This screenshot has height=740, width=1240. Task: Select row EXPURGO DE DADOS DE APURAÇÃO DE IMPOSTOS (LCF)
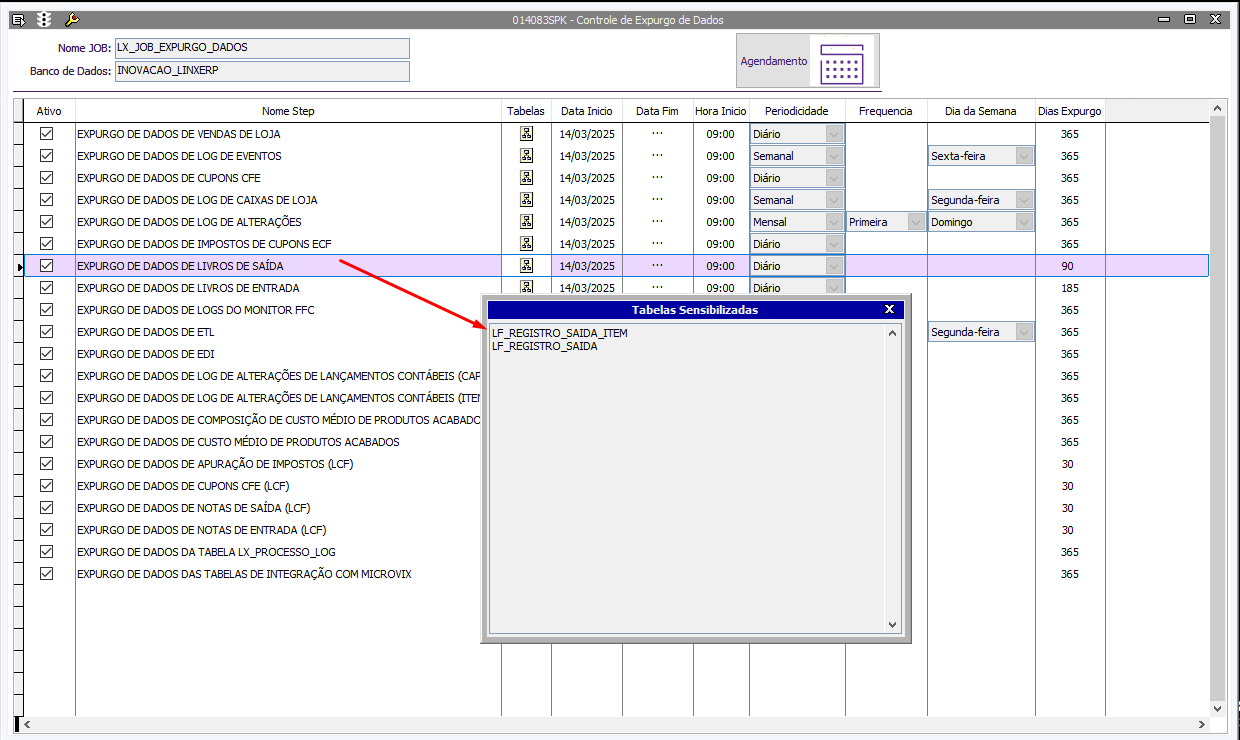pos(215,464)
